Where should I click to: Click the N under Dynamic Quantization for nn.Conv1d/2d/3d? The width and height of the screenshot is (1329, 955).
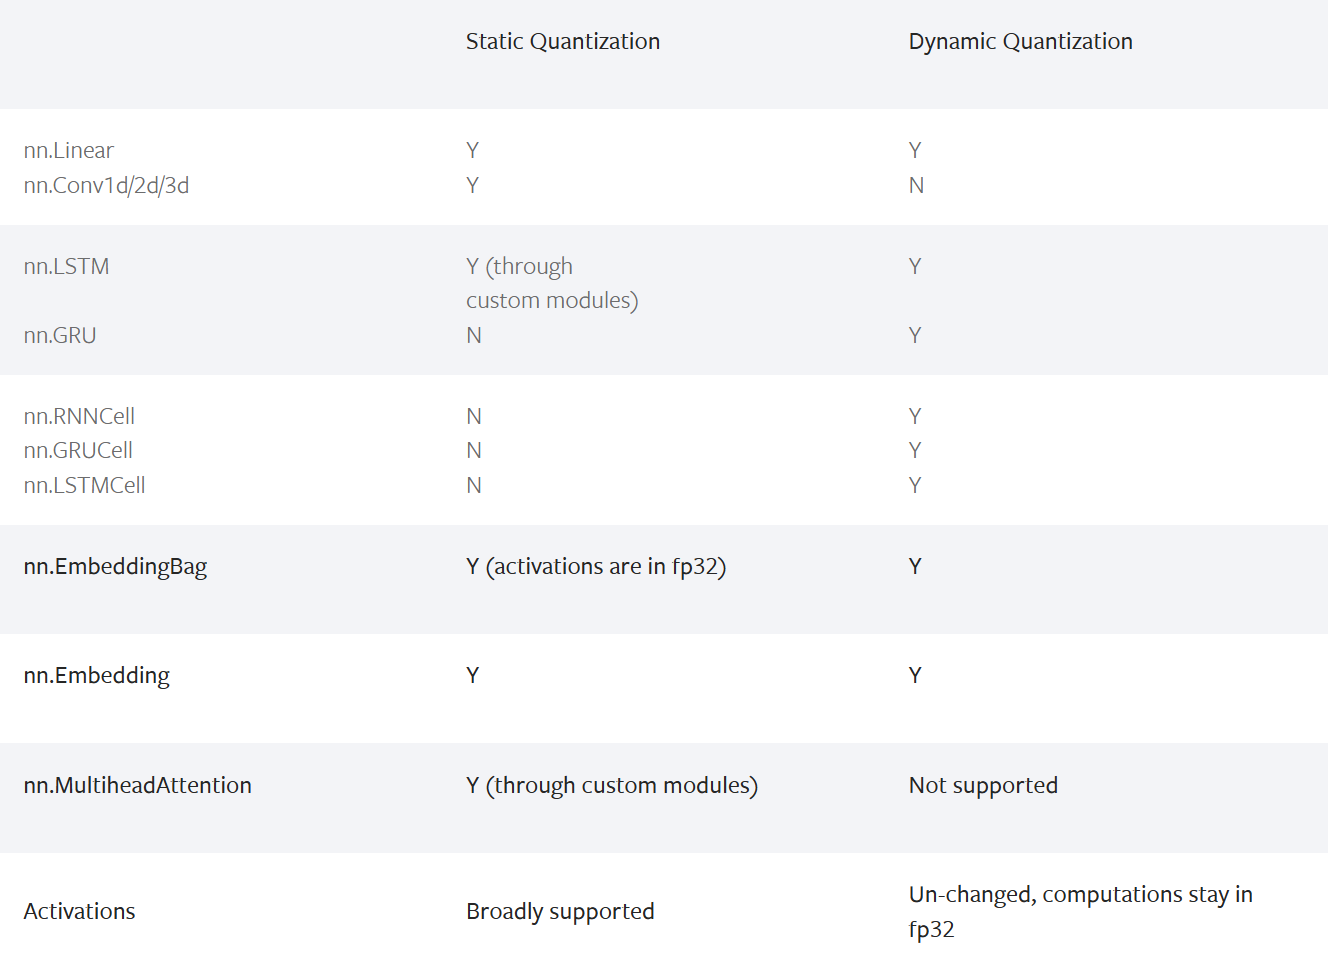point(916,186)
